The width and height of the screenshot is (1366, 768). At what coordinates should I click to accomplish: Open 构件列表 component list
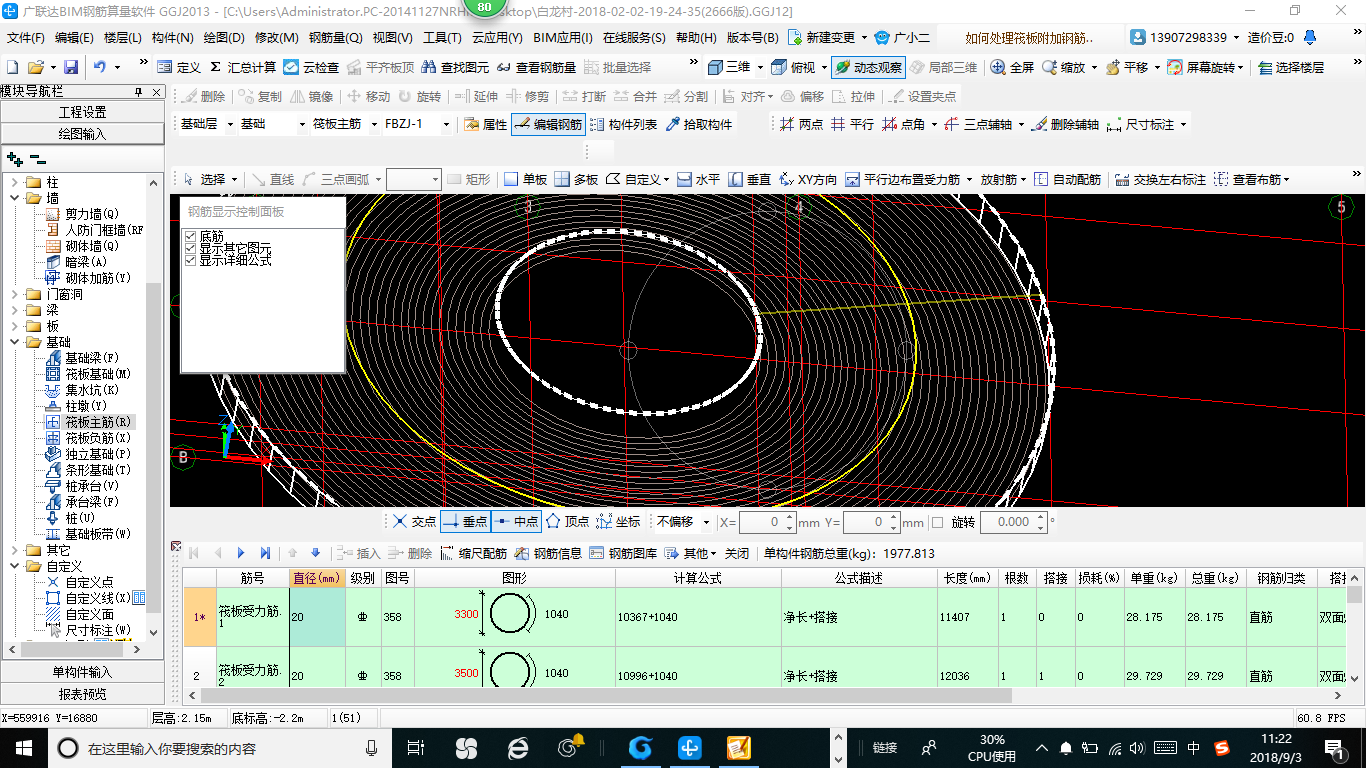623,124
